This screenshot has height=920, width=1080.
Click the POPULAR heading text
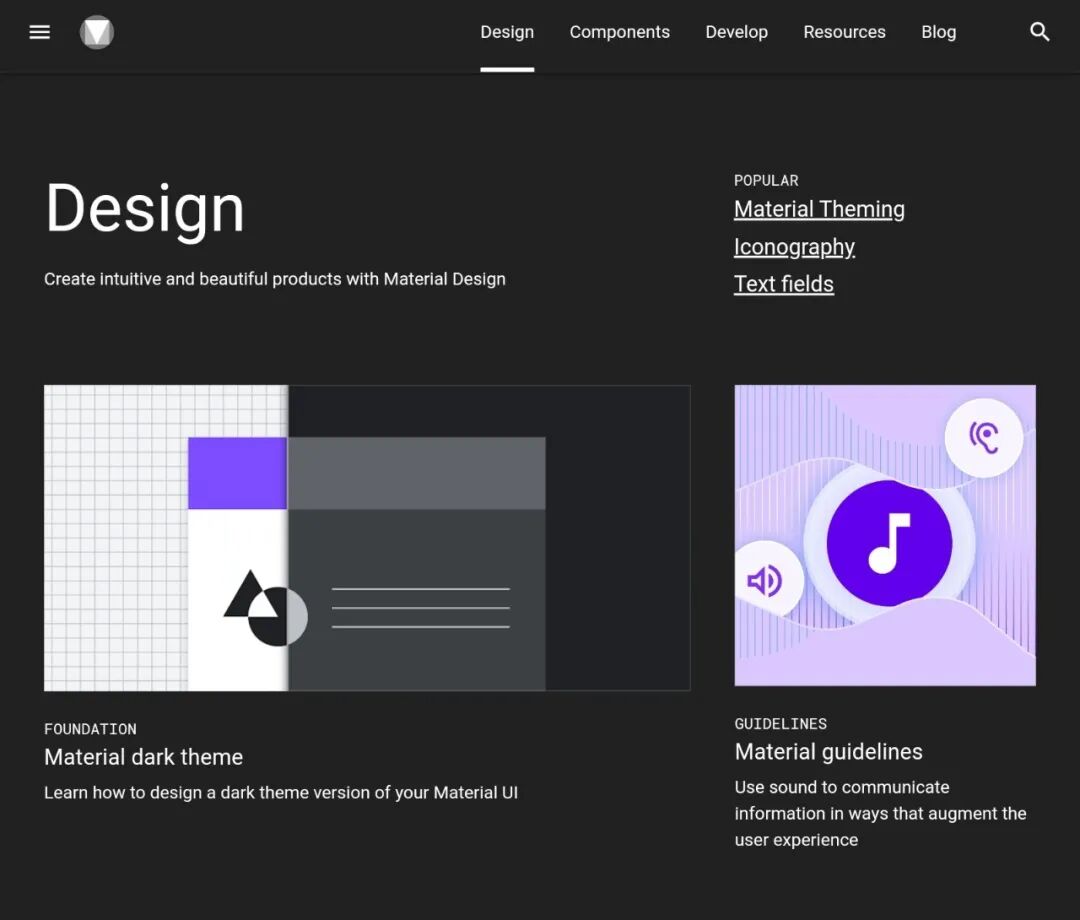coord(766,180)
